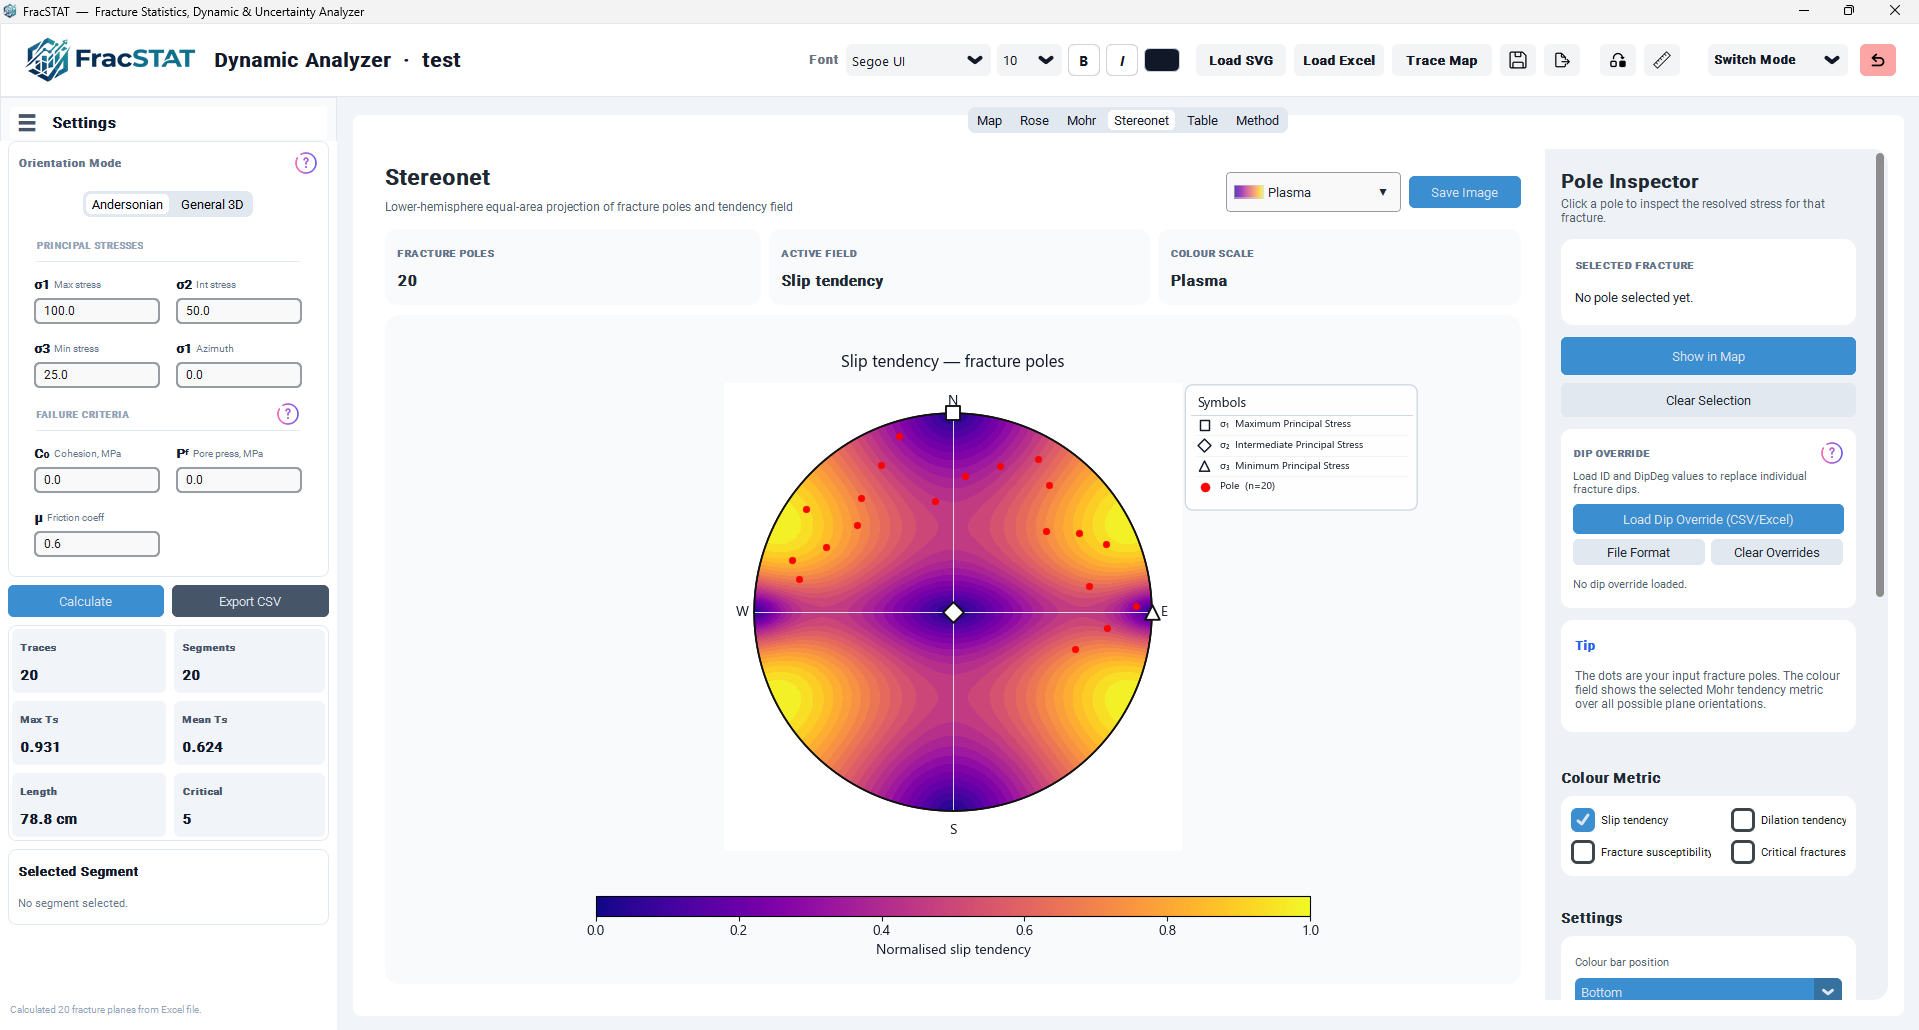This screenshot has width=1919, height=1030.
Task: Click the red undo/back arrow button
Action: click(1878, 60)
